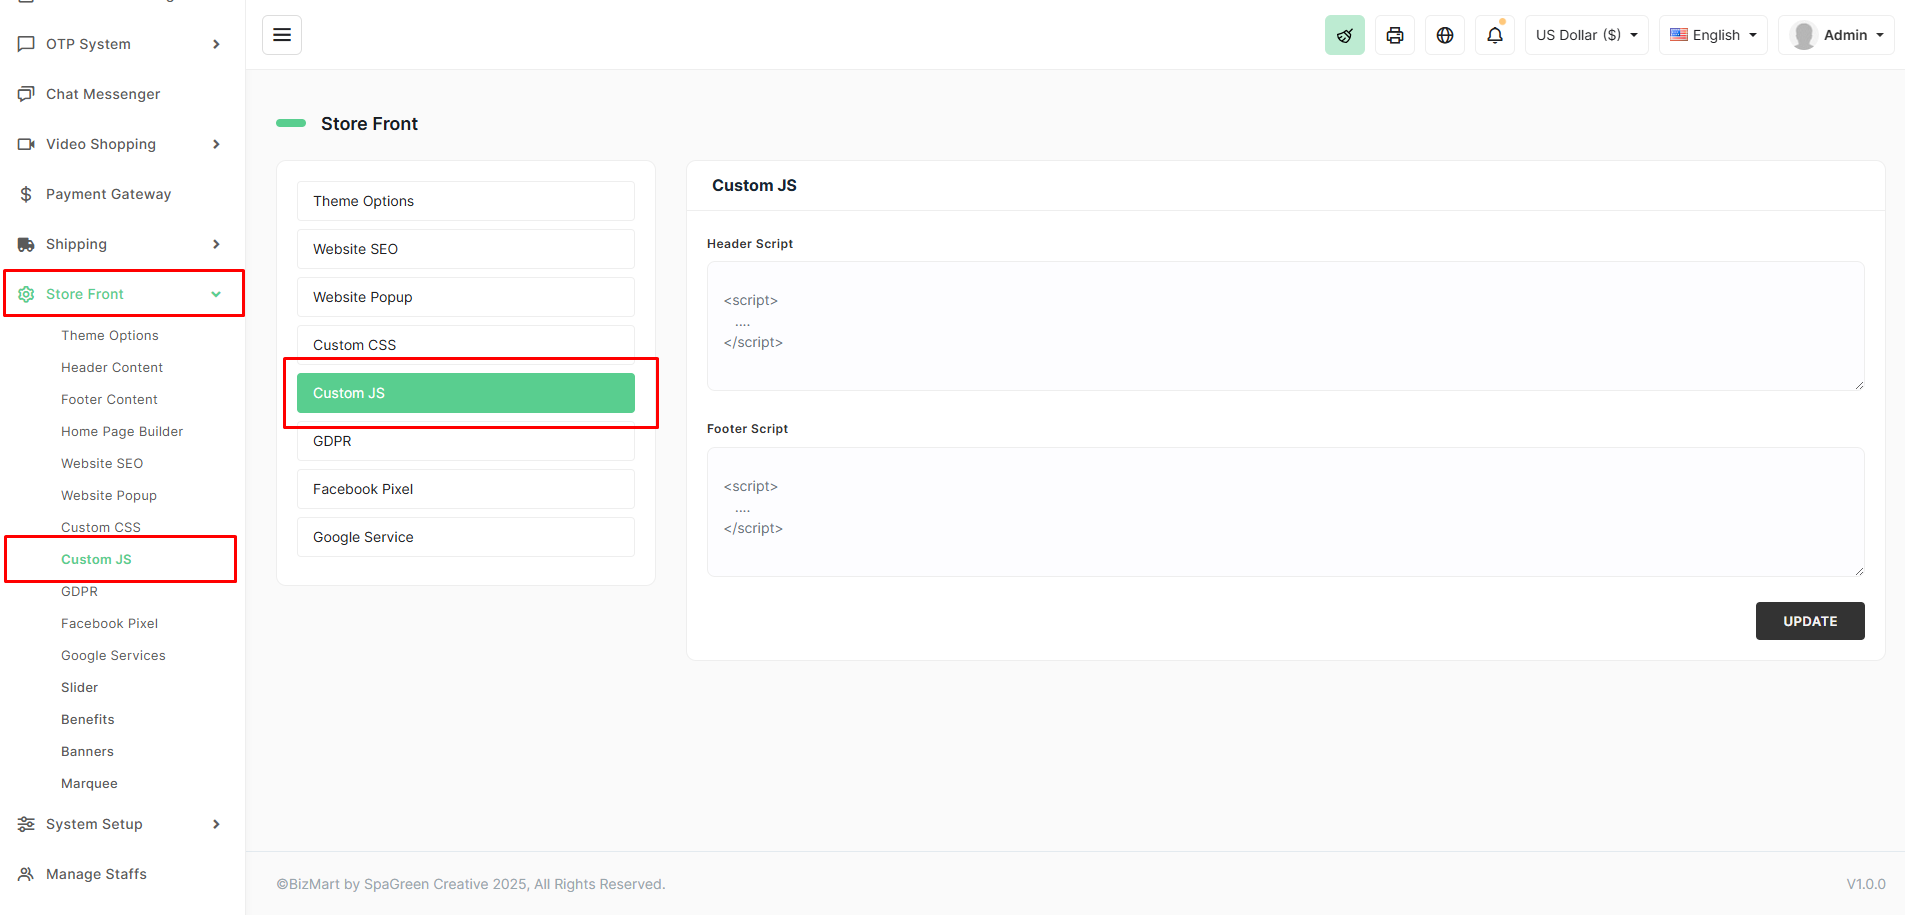
Task: Open Google Services from the sidebar
Action: click(113, 655)
